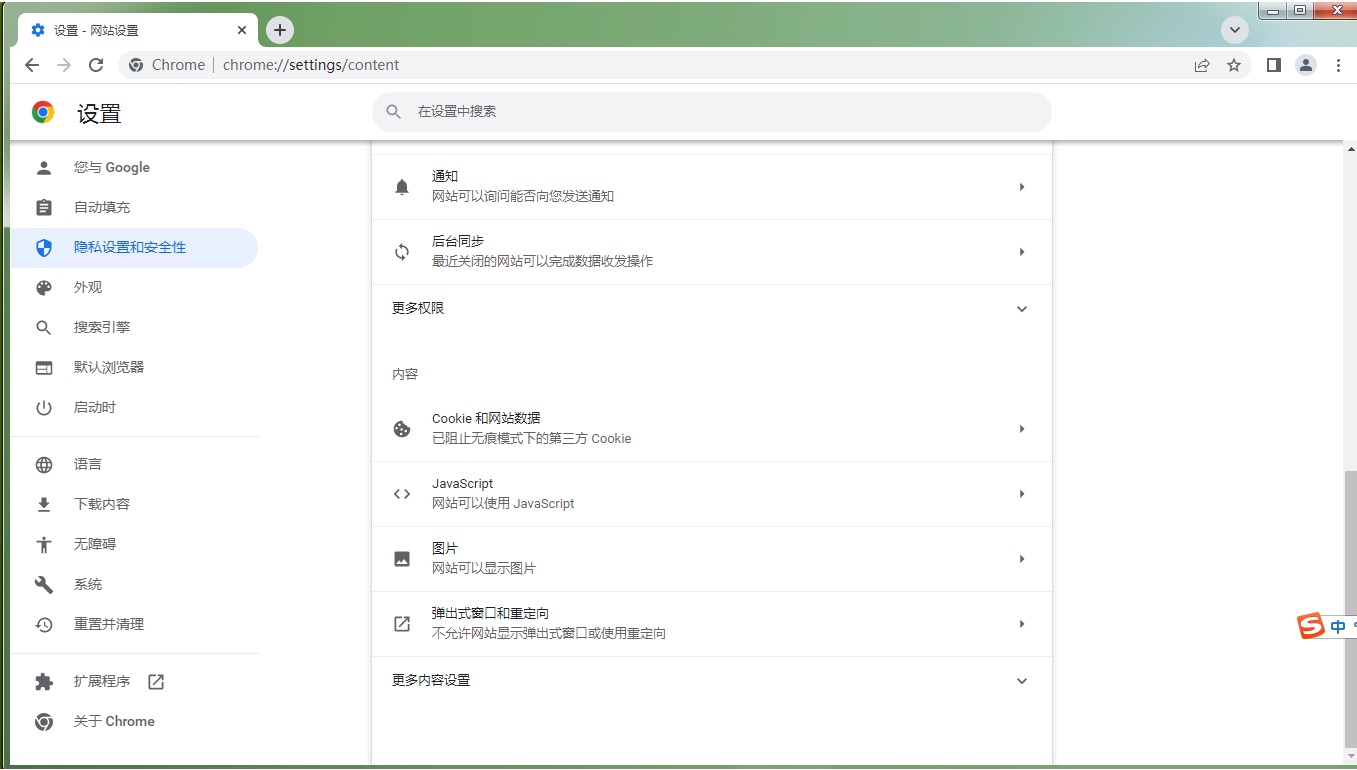1357x770 pixels.
Task: Click the shield icon for privacy settings
Action: [x=43, y=248]
